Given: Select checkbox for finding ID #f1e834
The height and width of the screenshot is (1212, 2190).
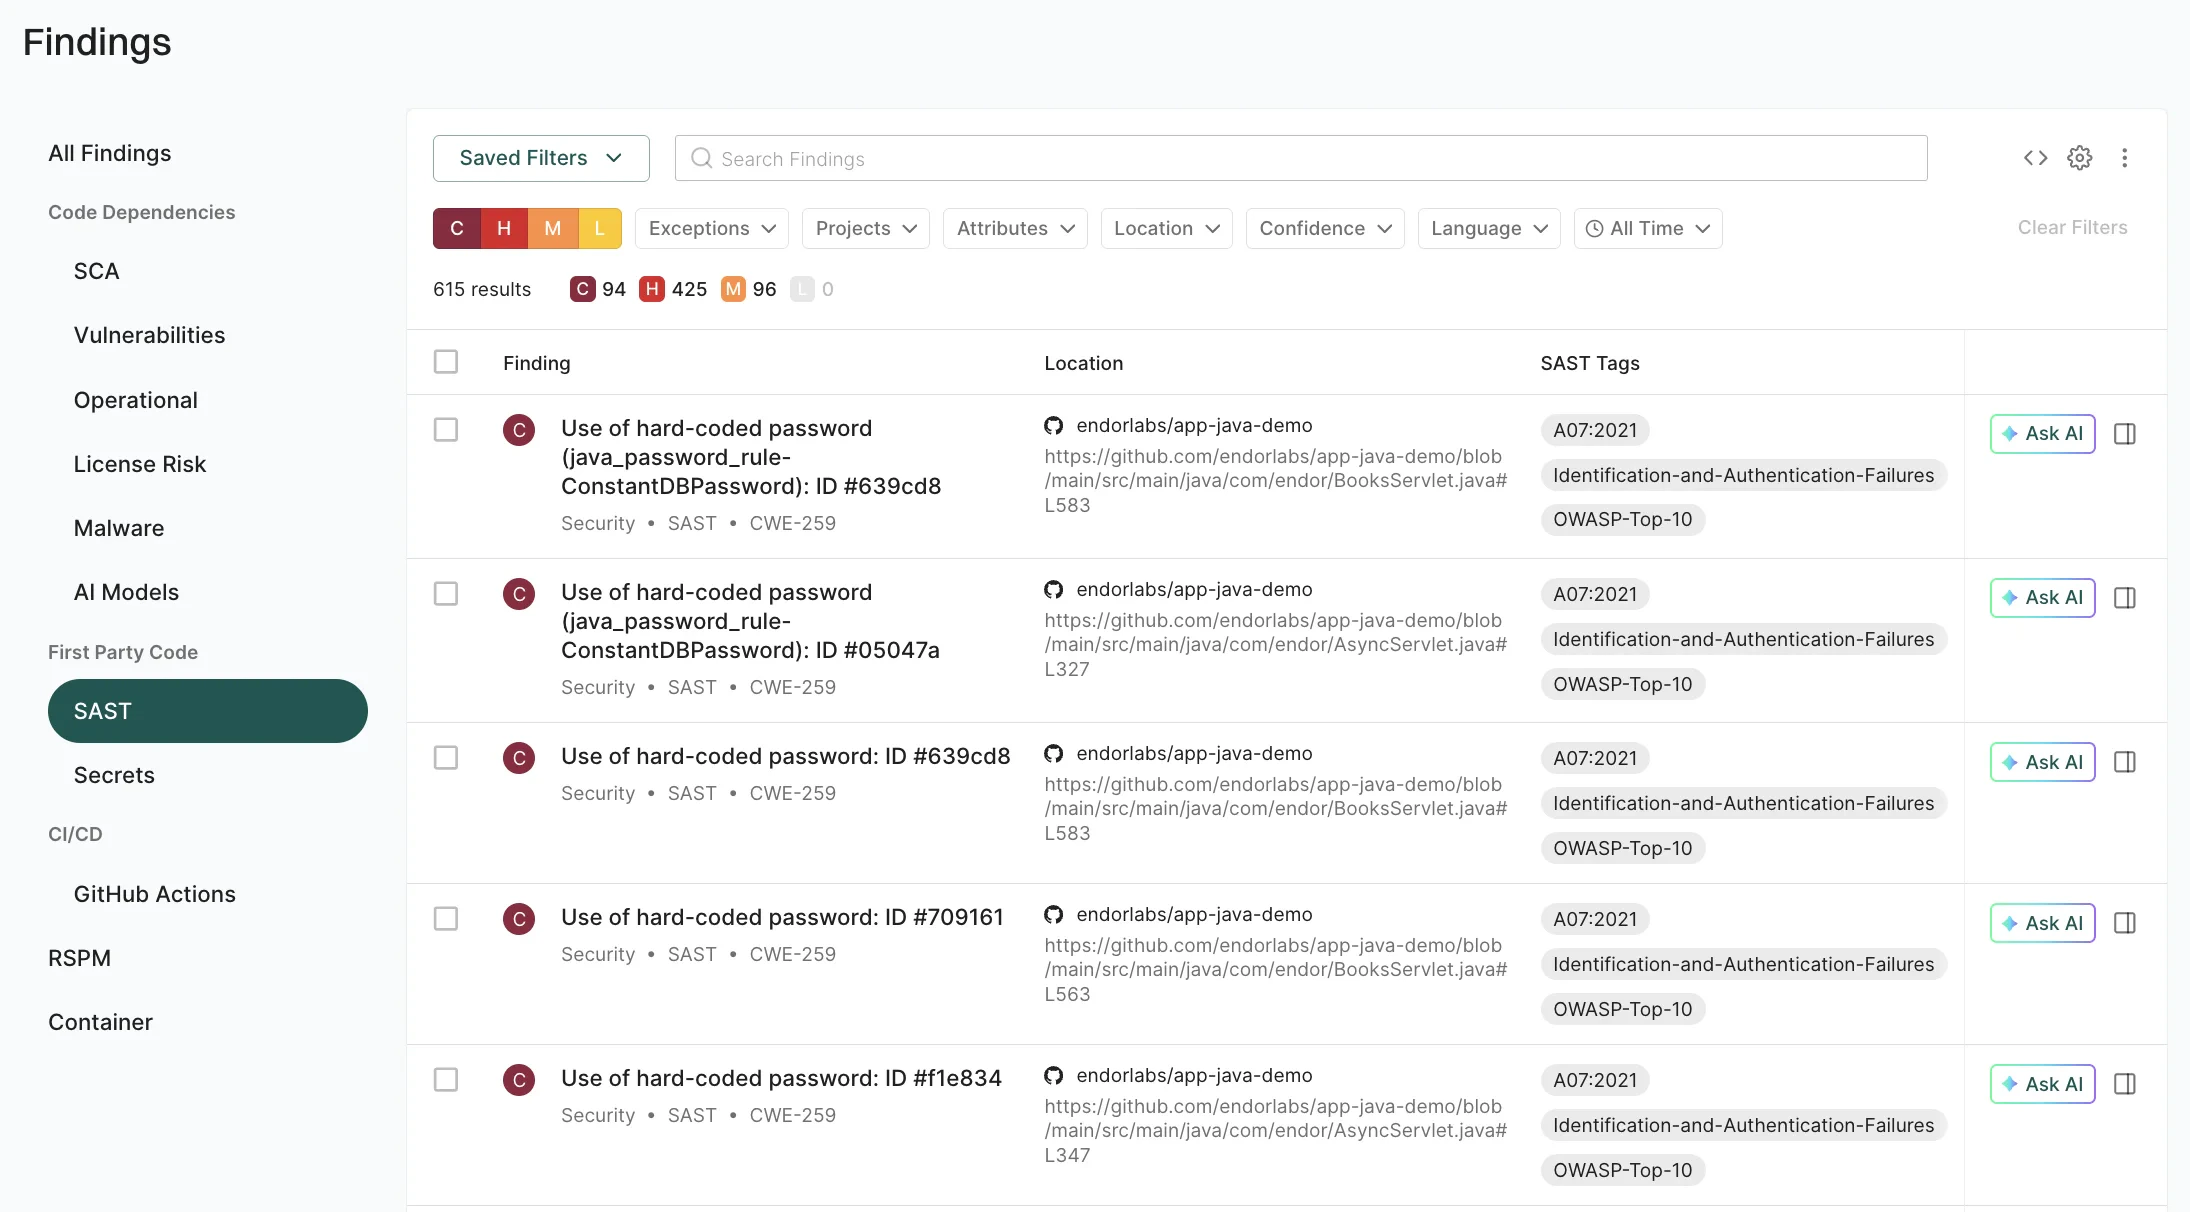Looking at the screenshot, I should (446, 1080).
